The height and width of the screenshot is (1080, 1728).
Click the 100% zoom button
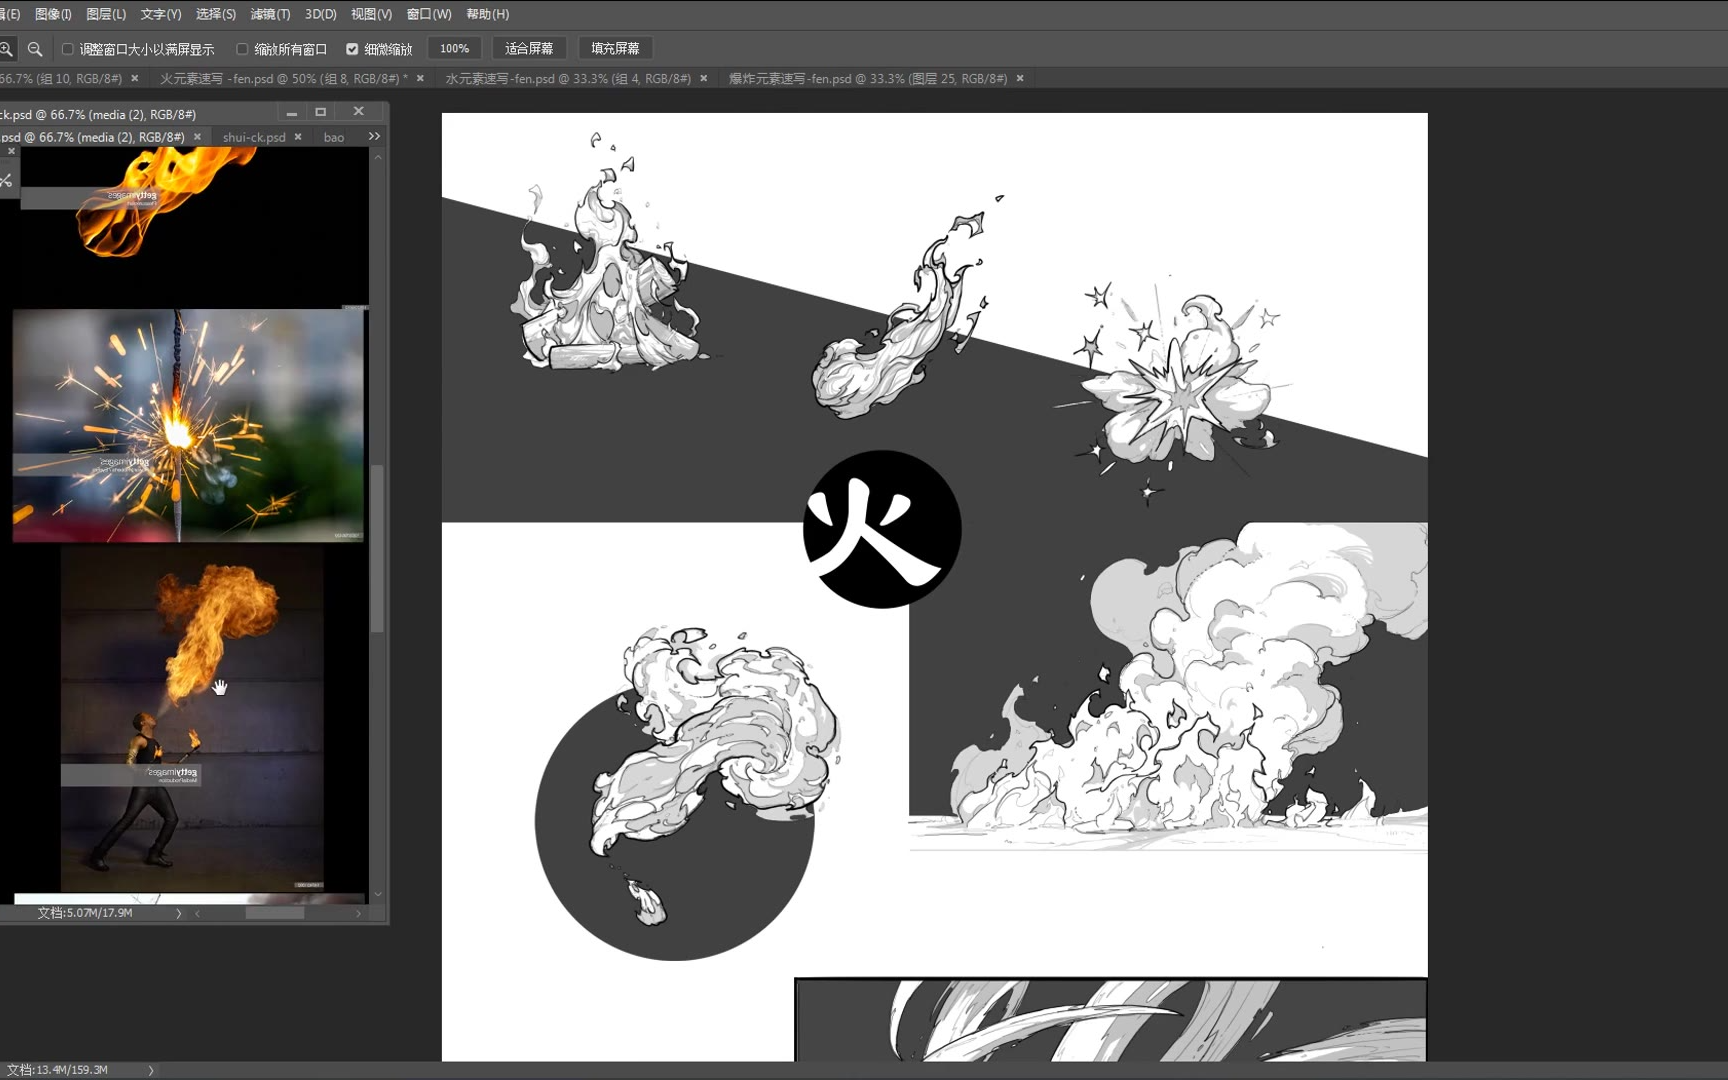[x=454, y=48]
